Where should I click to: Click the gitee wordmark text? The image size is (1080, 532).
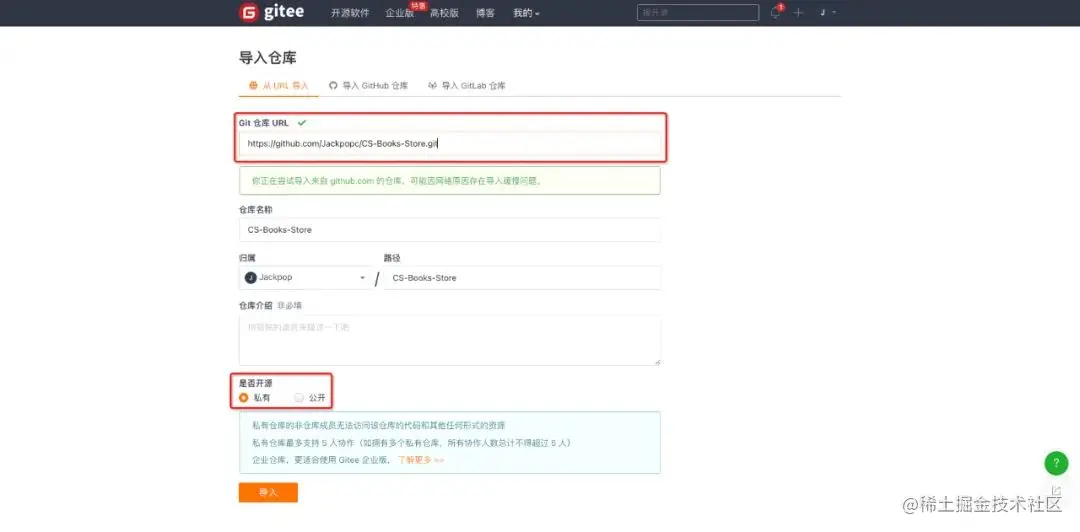pyautogui.click(x=284, y=12)
